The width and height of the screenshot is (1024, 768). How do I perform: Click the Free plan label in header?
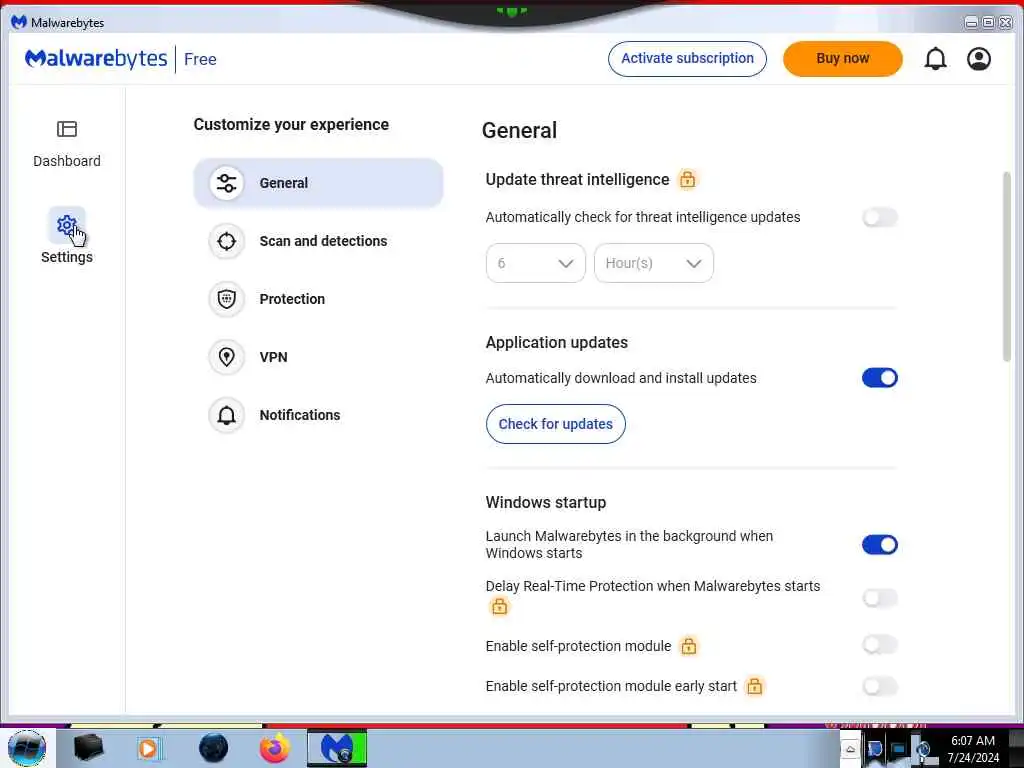pyautogui.click(x=200, y=59)
